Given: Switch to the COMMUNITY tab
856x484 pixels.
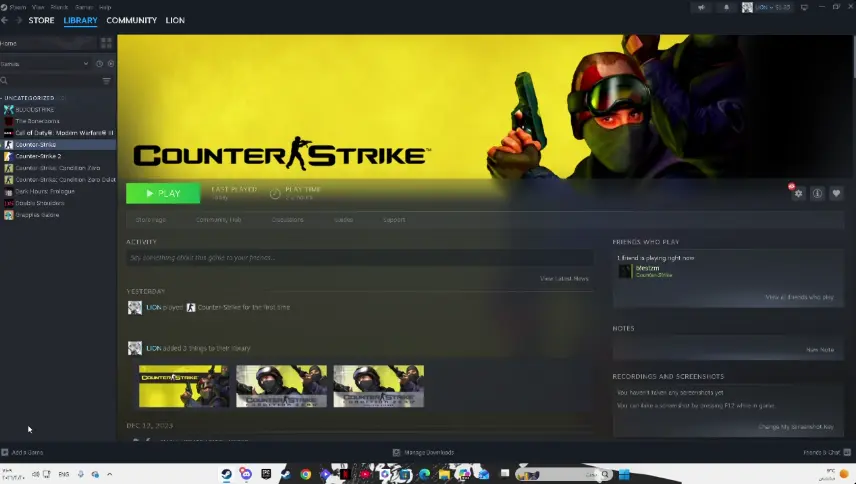Looking at the screenshot, I should point(132,20).
